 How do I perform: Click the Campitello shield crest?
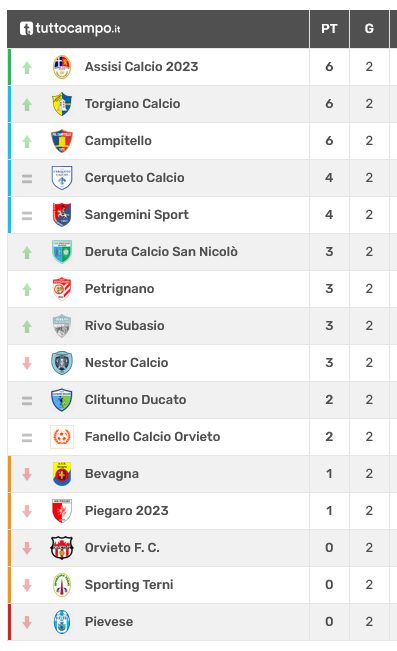click(x=62, y=141)
